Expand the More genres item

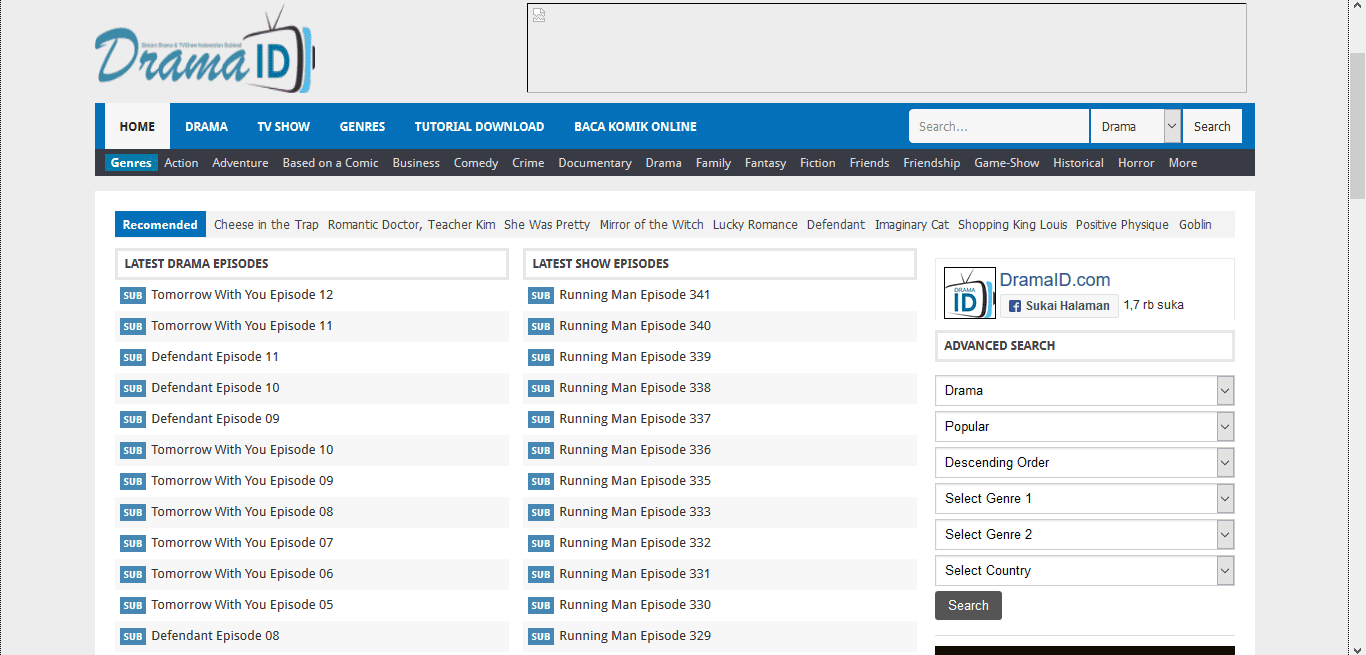(x=1183, y=163)
